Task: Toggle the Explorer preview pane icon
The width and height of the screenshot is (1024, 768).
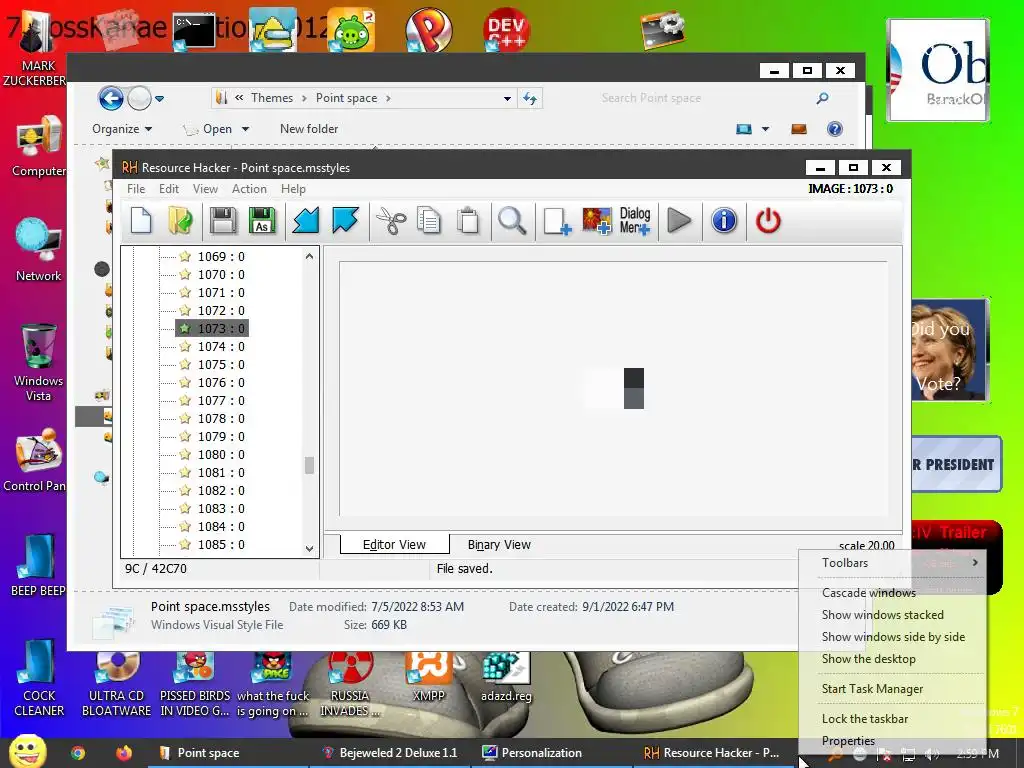Action: [799, 129]
